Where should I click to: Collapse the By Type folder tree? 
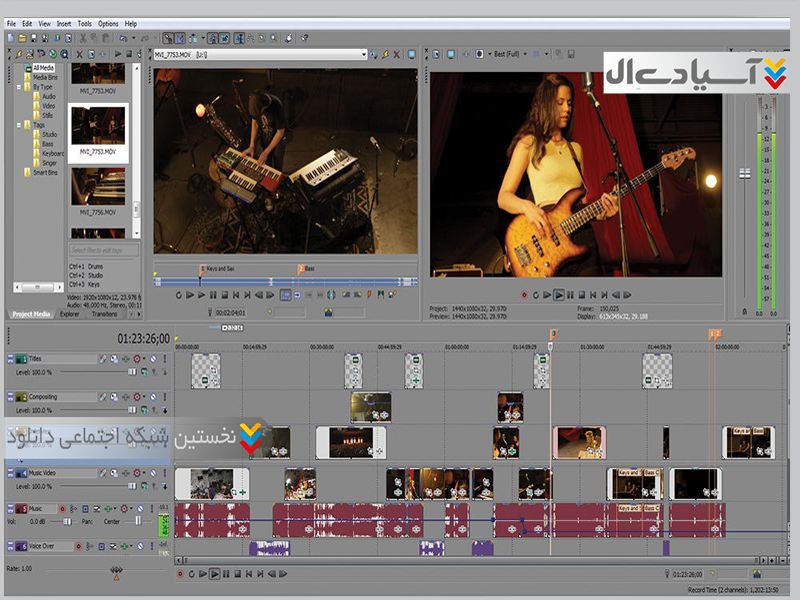pyautogui.click(x=19, y=87)
